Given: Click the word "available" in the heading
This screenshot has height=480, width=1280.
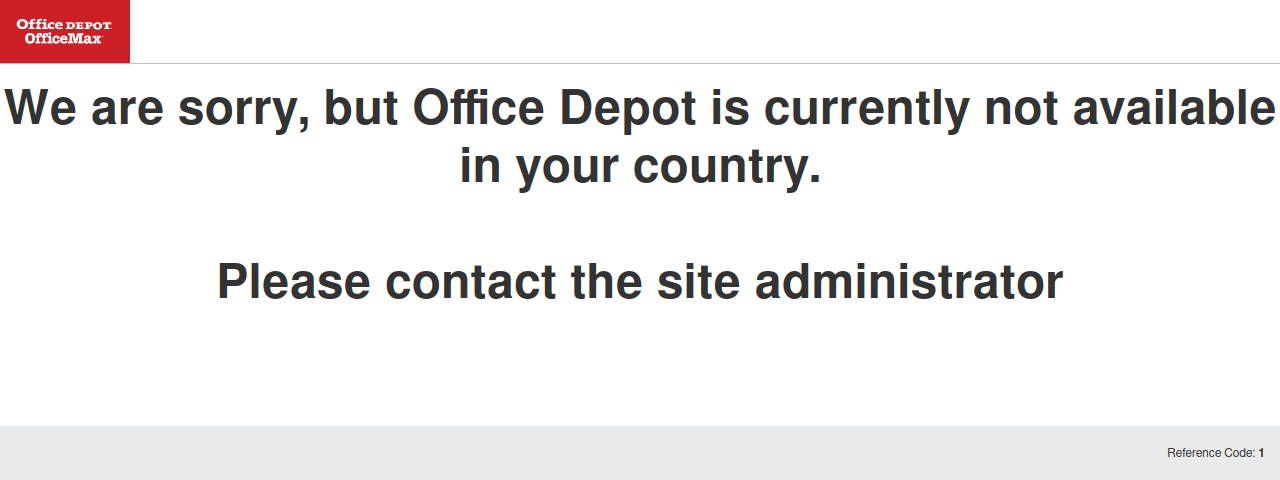Looking at the screenshot, I should tap(1175, 107).
